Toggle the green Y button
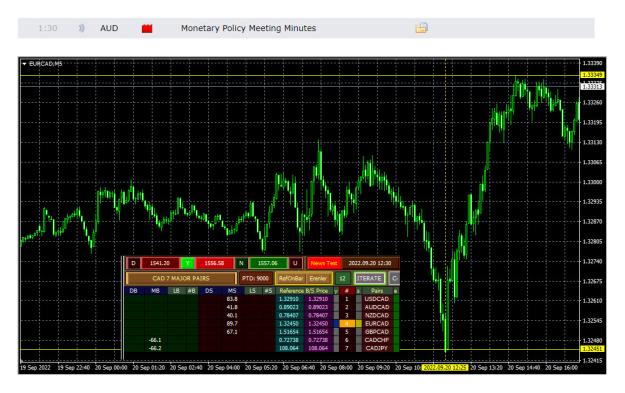625x393 pixels. point(188,263)
